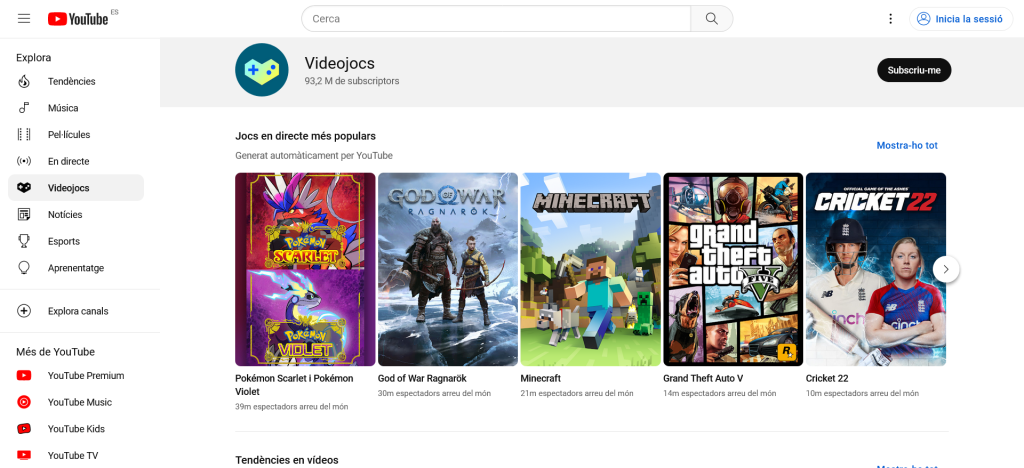The height and width of the screenshot is (468, 1024).
Task: Select Música in the sidebar
Action: coord(63,108)
